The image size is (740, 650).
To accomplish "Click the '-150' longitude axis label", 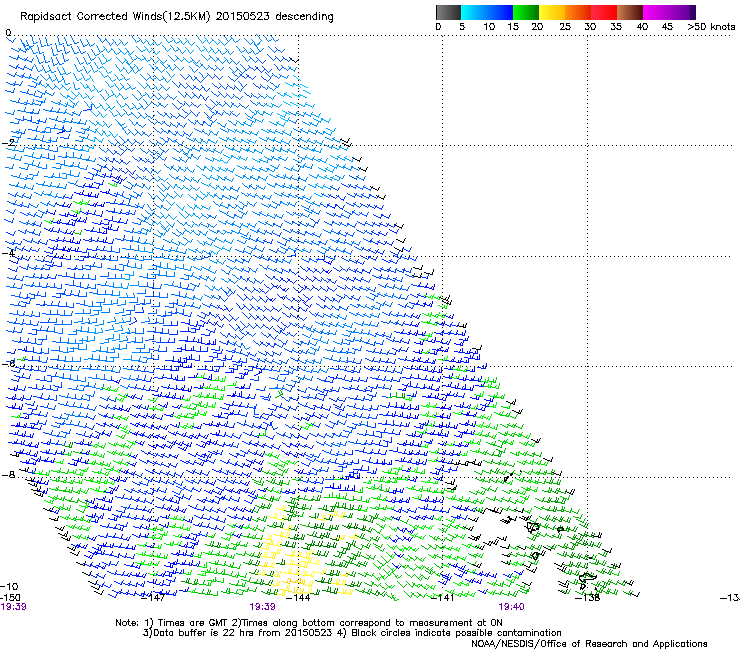I will tap(10, 598).
